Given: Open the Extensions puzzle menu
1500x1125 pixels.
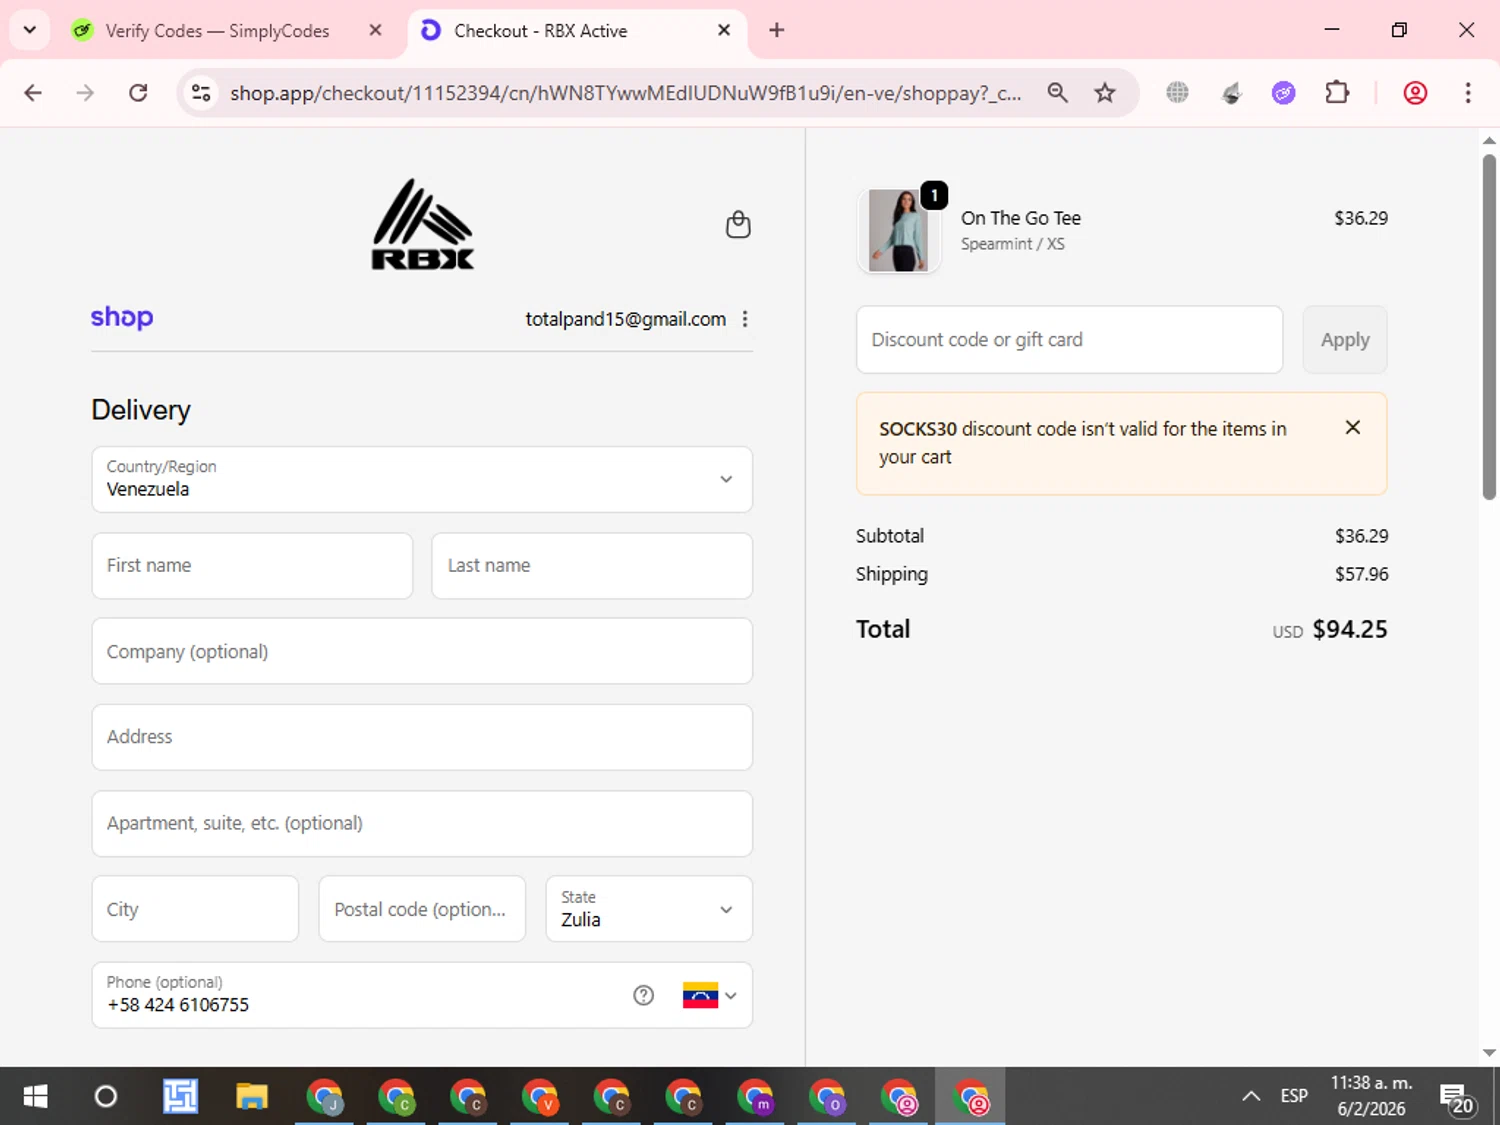Looking at the screenshot, I should click(1337, 93).
